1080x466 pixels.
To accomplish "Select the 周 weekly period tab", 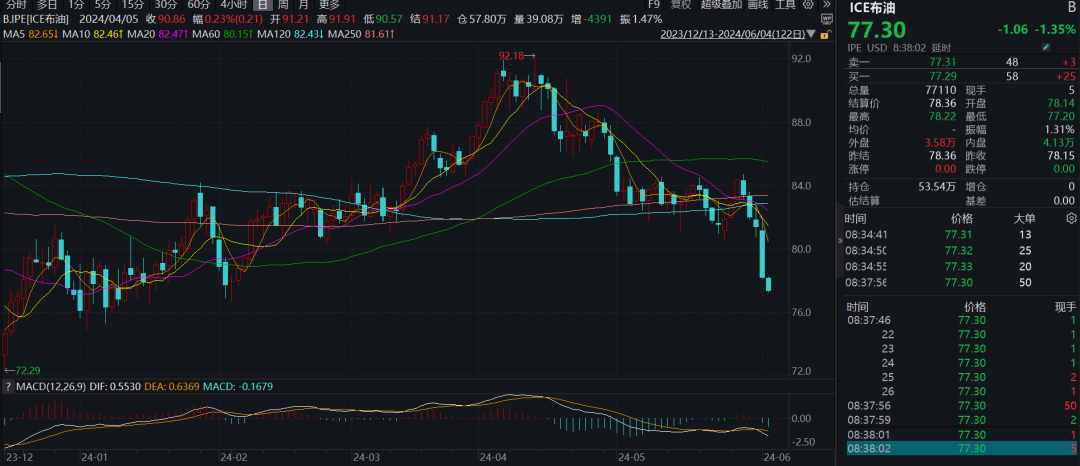I will point(283,4).
